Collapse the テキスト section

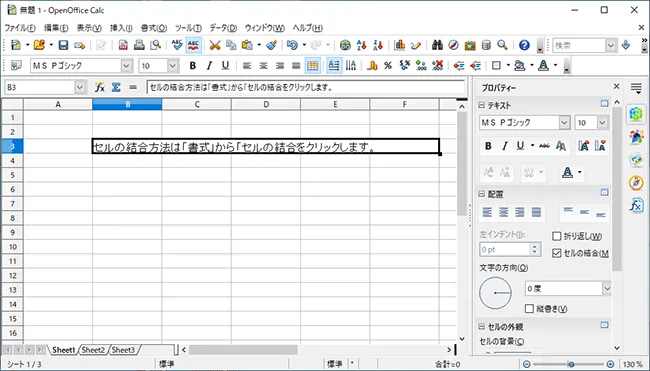tap(482, 105)
